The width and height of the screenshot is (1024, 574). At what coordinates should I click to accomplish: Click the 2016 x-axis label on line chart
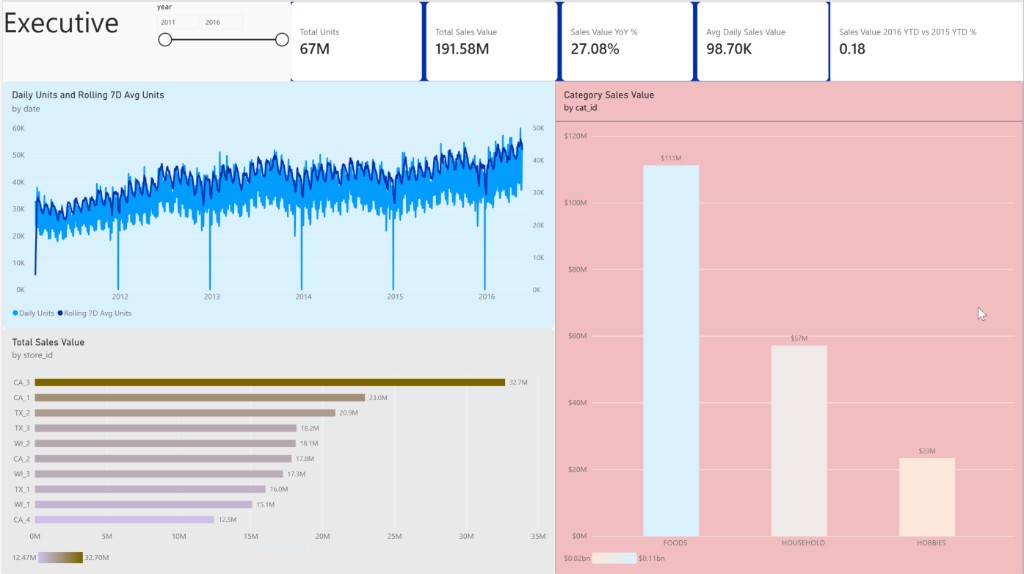point(487,296)
